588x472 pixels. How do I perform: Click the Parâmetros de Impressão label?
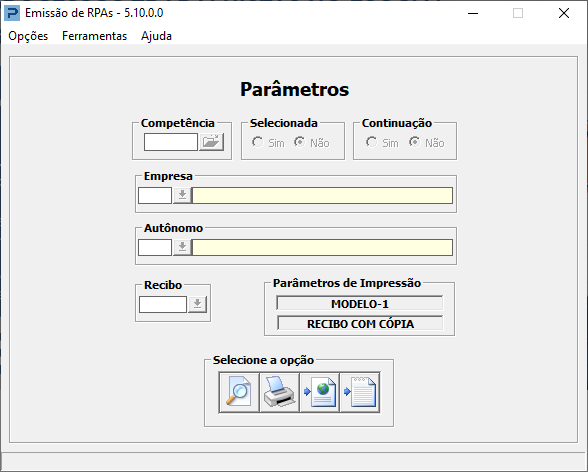[x=347, y=283]
